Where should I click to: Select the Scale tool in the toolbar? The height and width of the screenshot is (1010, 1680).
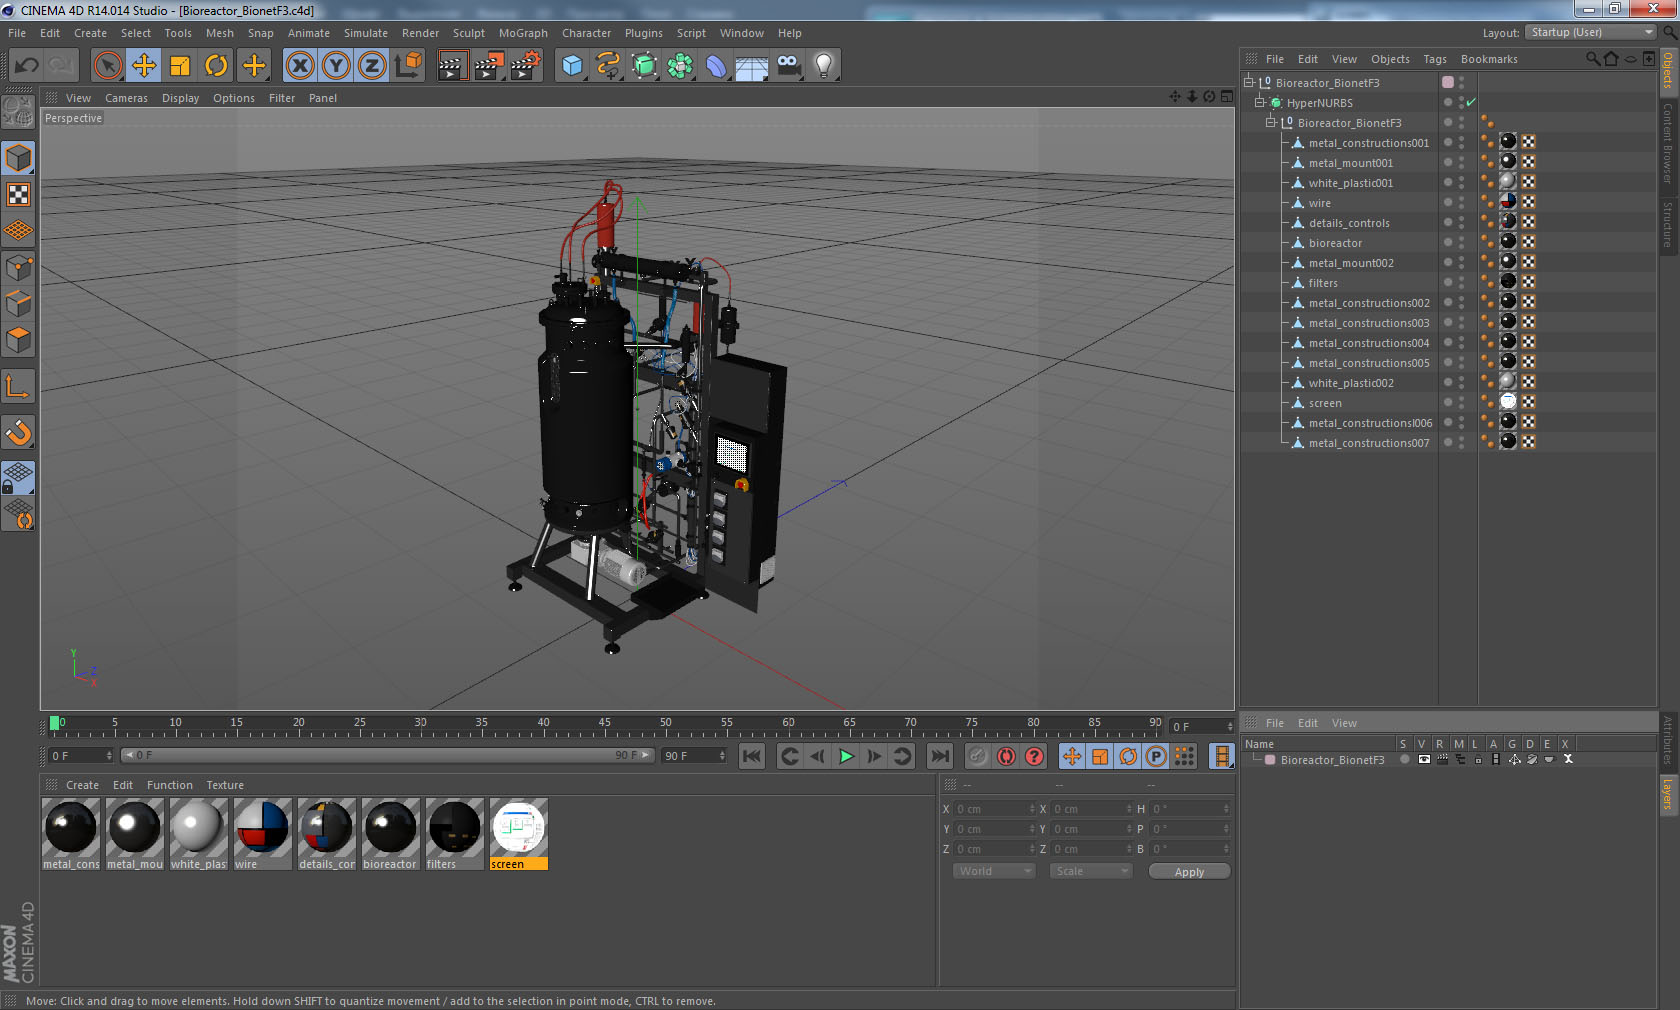[x=180, y=66]
